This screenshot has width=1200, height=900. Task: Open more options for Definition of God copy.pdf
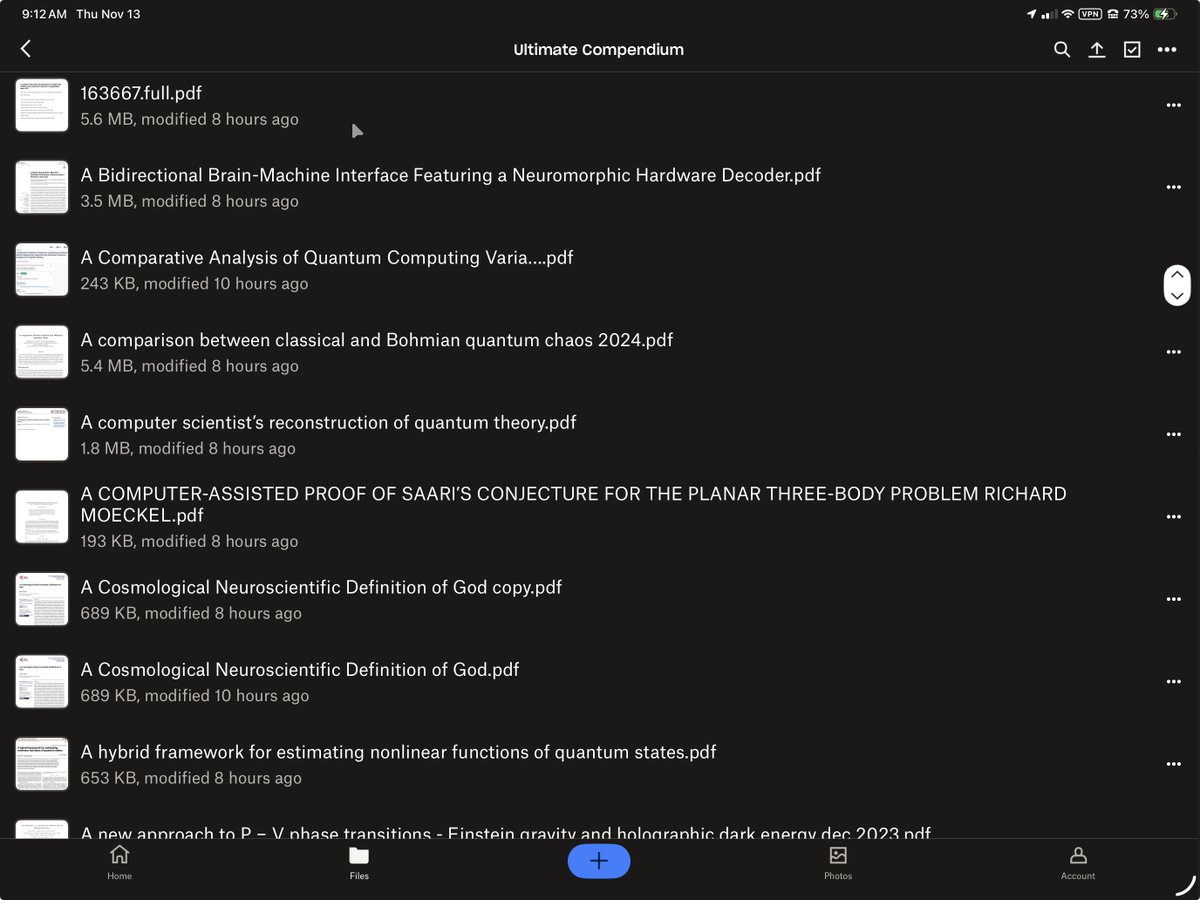pos(1173,599)
